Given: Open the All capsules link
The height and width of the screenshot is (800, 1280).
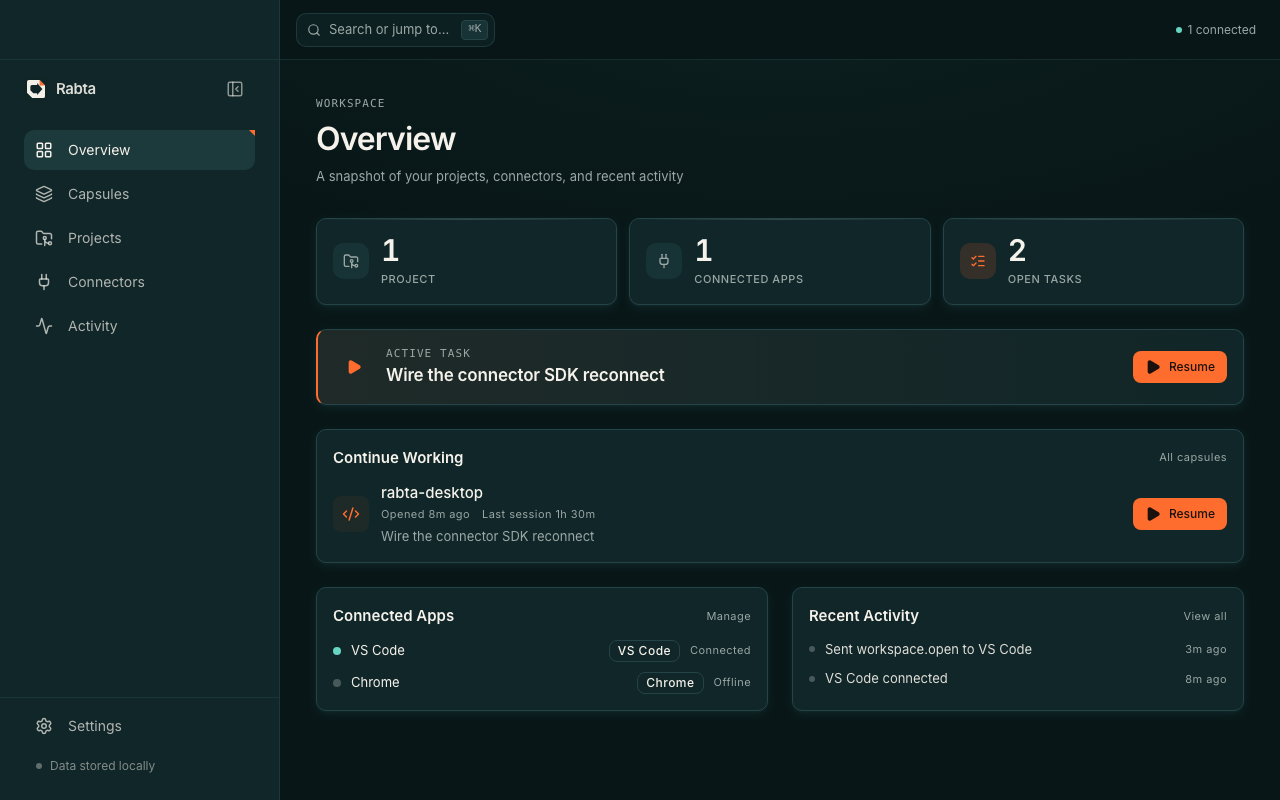Looking at the screenshot, I should pos(1193,457).
